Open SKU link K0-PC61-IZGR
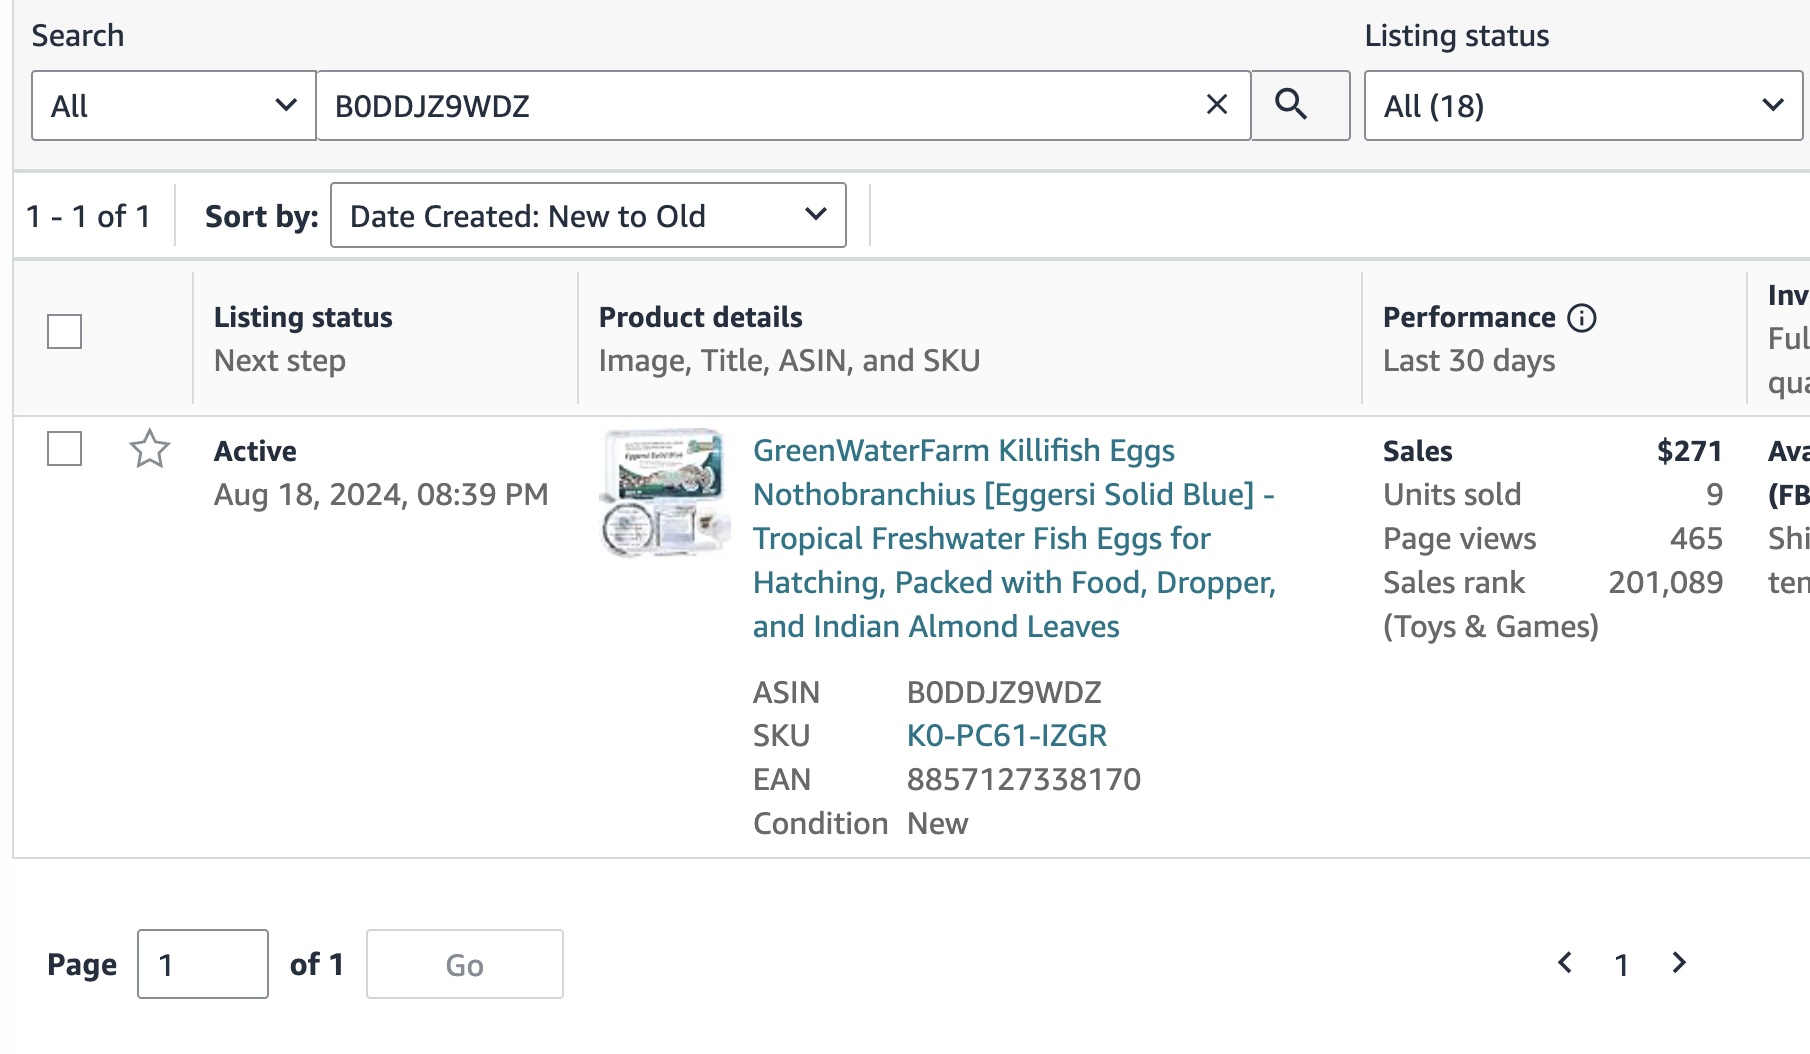Image resolution: width=1810 pixels, height=1054 pixels. point(1007,735)
